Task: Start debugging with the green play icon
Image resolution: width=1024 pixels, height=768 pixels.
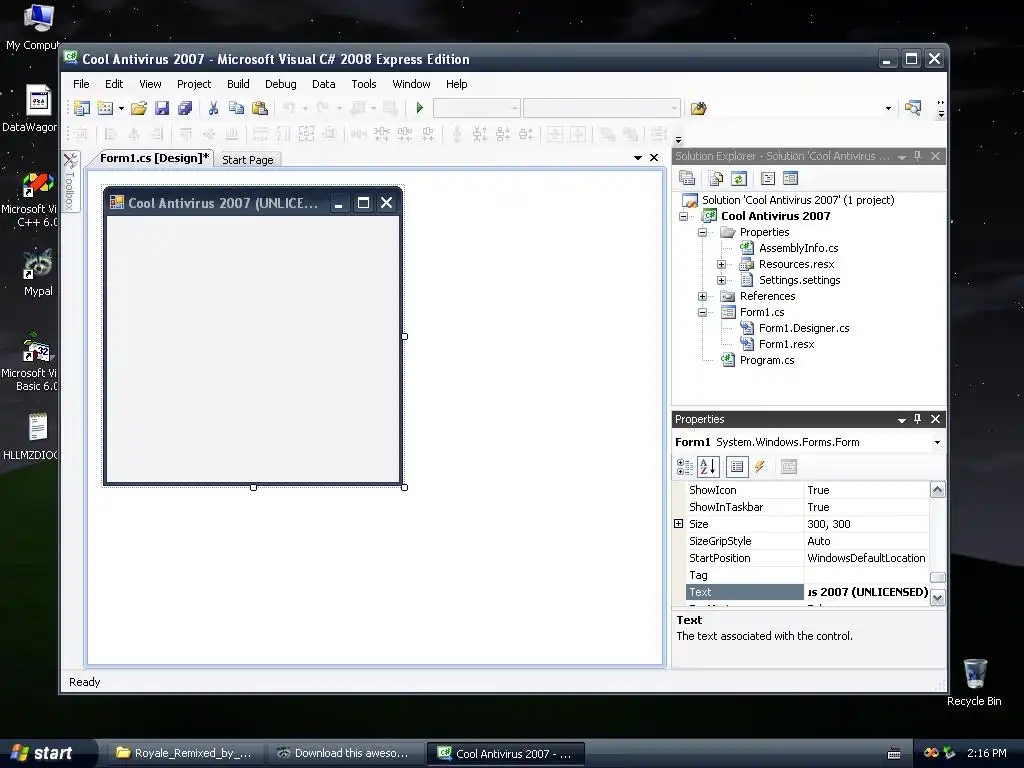Action: (420, 108)
